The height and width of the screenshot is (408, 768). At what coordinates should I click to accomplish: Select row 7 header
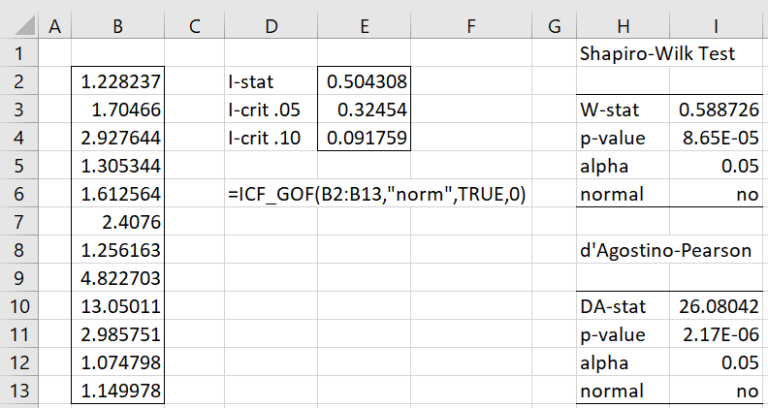pyautogui.click(x=19, y=222)
